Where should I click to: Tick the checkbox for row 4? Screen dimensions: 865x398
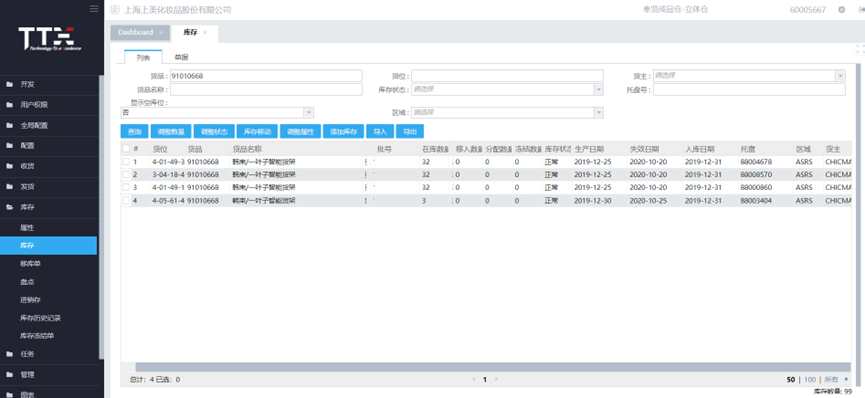tap(126, 200)
